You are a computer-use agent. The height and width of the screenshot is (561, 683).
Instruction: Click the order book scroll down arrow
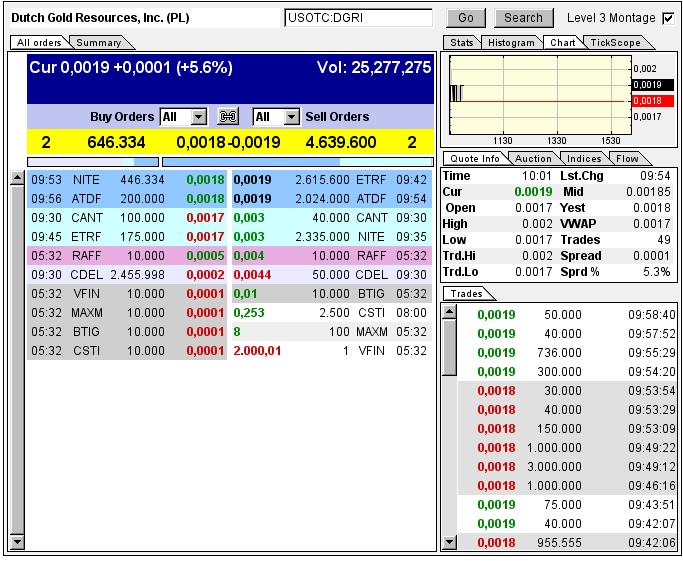[16, 542]
